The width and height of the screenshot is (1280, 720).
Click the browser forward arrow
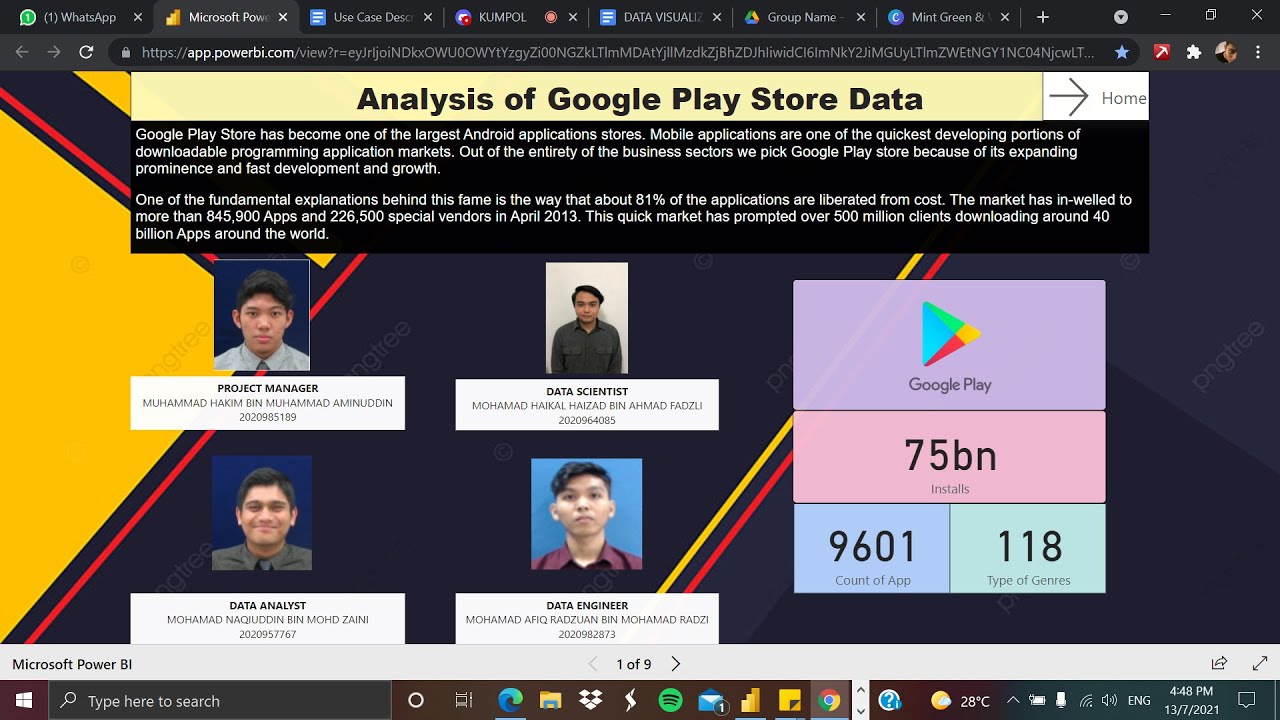(54, 52)
